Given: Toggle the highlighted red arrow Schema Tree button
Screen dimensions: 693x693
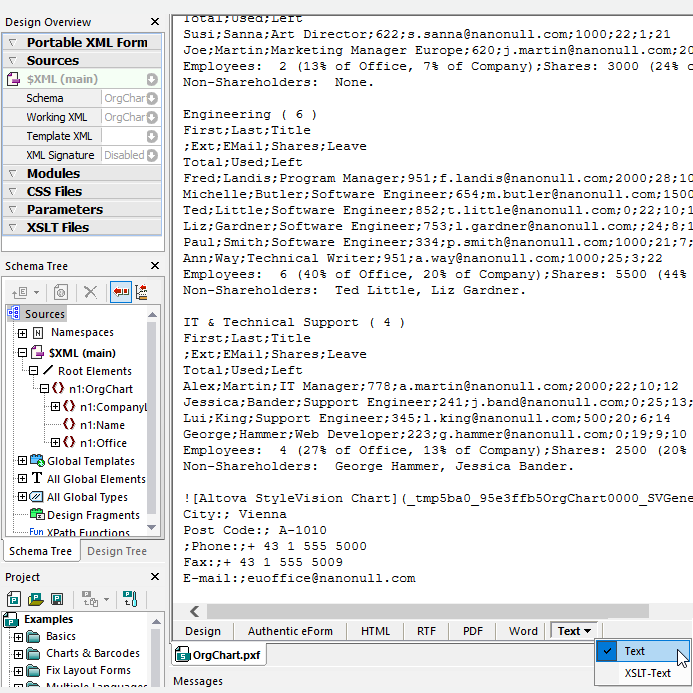Looking at the screenshot, I should point(120,291).
